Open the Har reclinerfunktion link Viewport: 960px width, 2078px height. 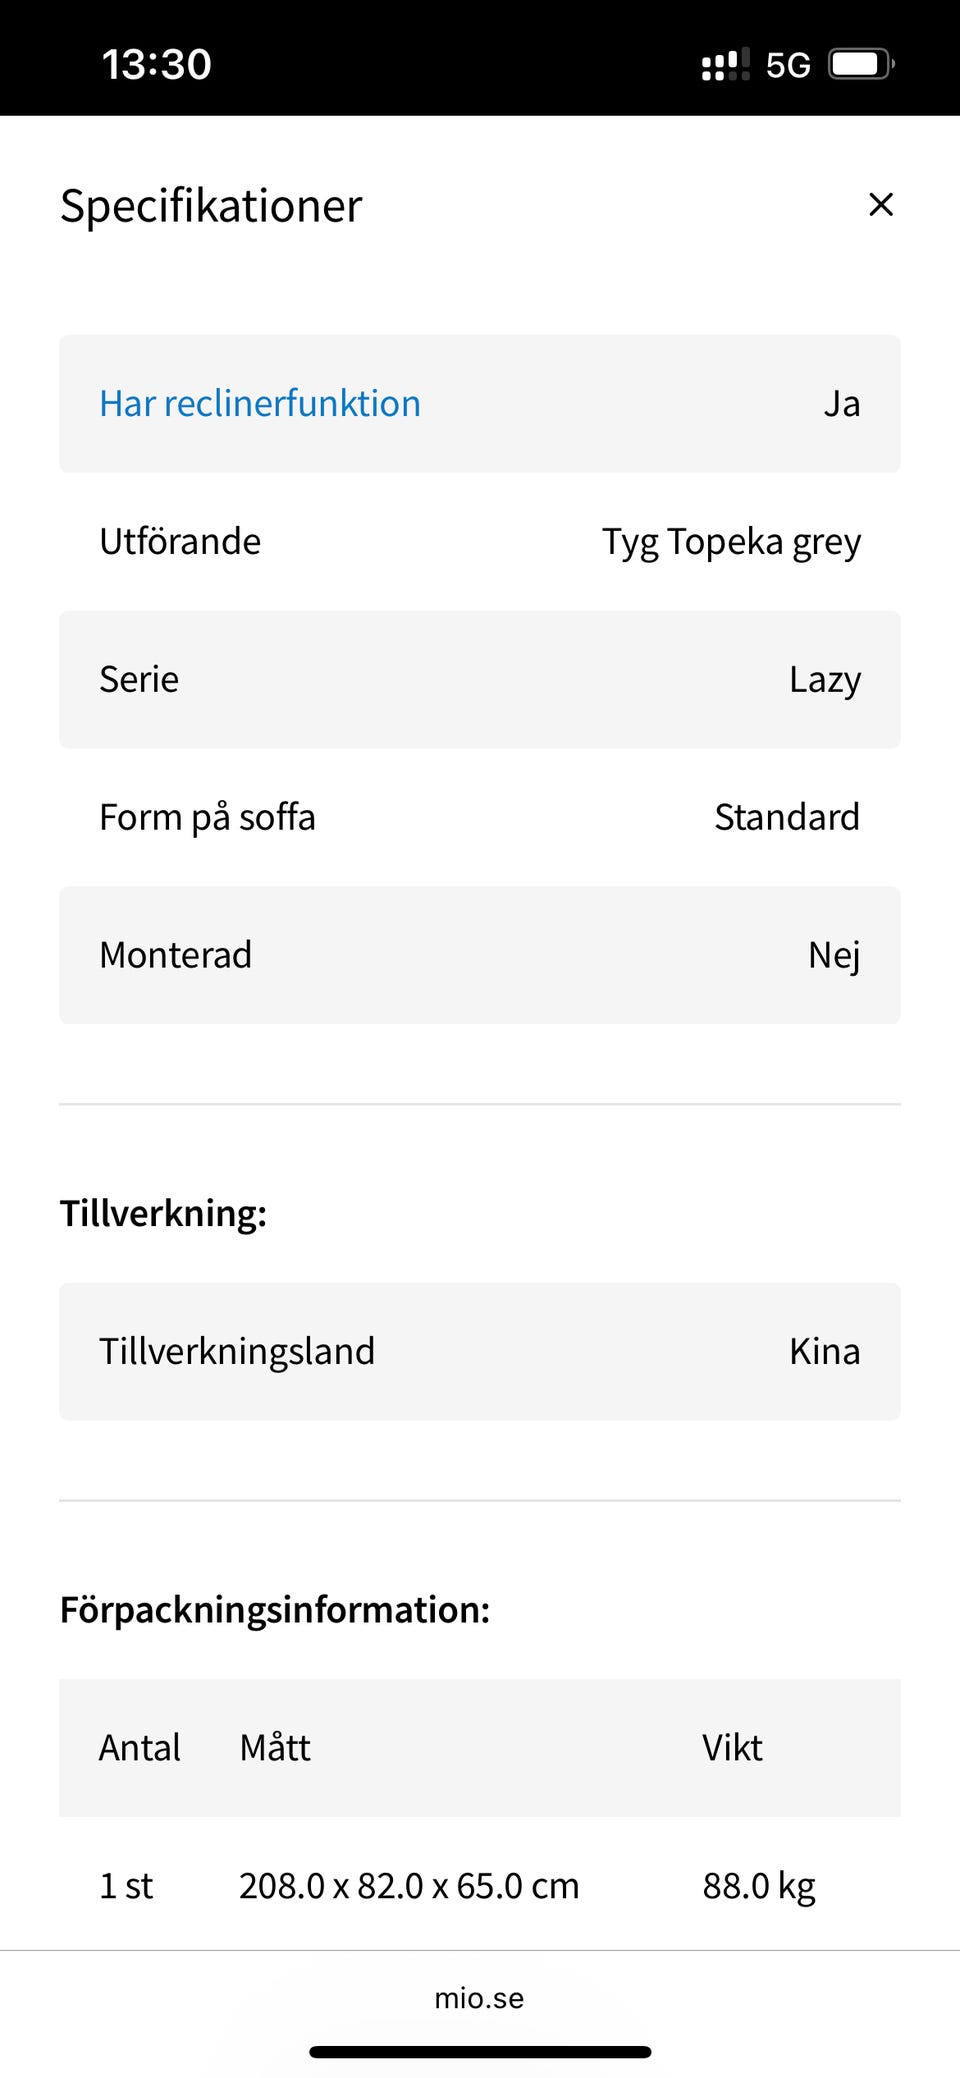click(x=260, y=404)
